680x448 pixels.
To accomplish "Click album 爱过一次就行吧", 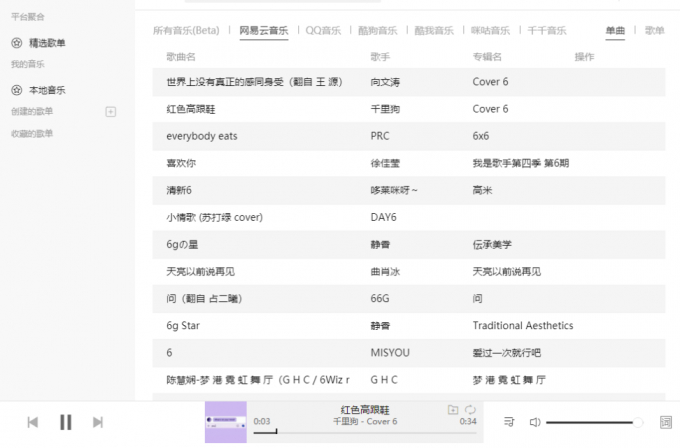I will 507,353.
